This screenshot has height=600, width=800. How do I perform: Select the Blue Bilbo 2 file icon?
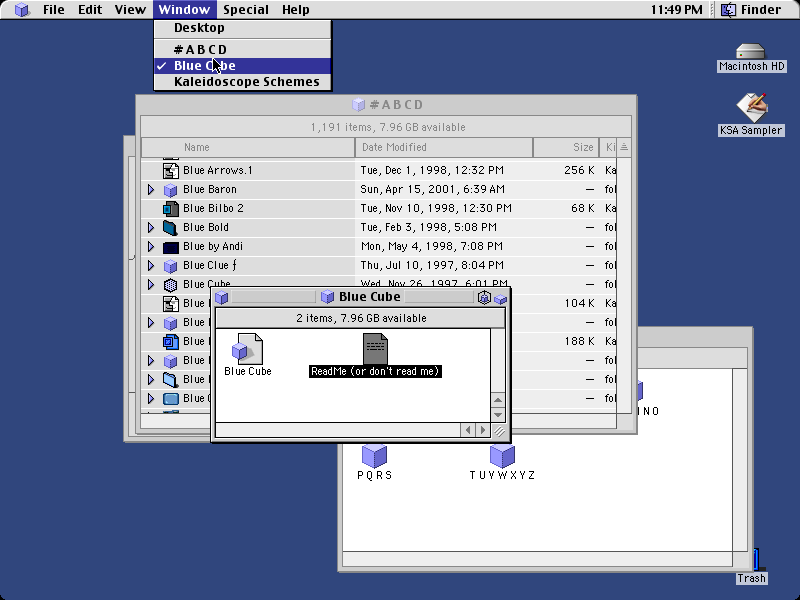[170, 209]
